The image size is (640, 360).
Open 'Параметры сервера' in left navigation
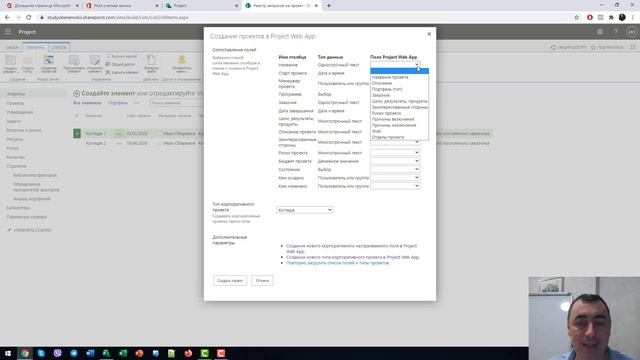pyautogui.click(x=27, y=217)
